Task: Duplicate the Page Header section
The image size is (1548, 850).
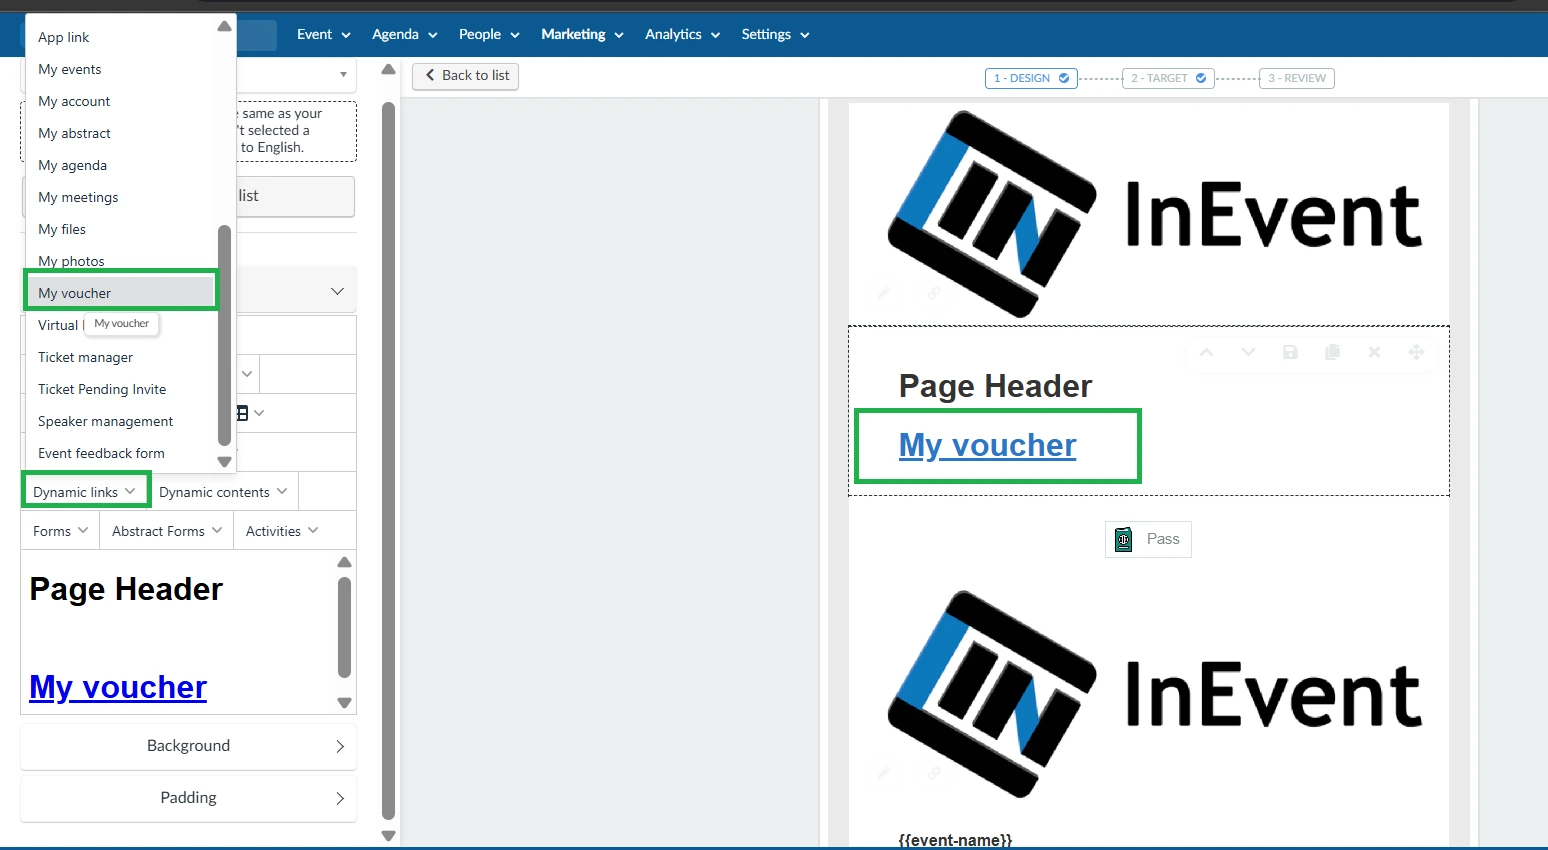Action: click(x=1332, y=352)
